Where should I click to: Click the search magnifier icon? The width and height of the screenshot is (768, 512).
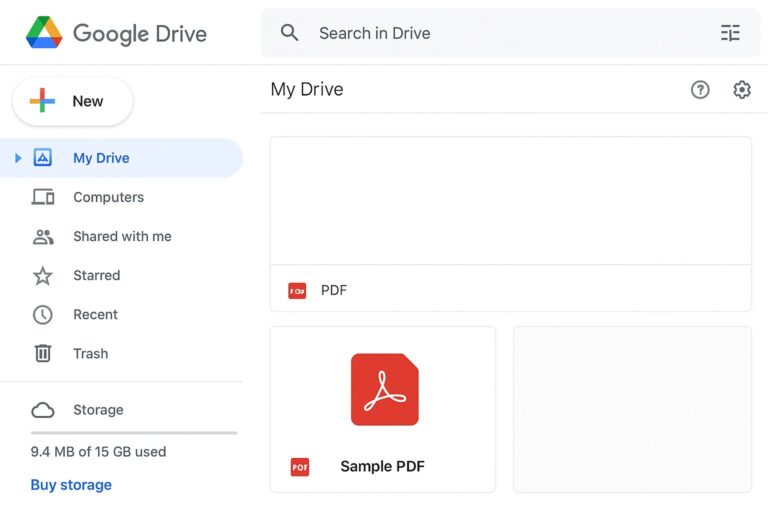(x=289, y=33)
